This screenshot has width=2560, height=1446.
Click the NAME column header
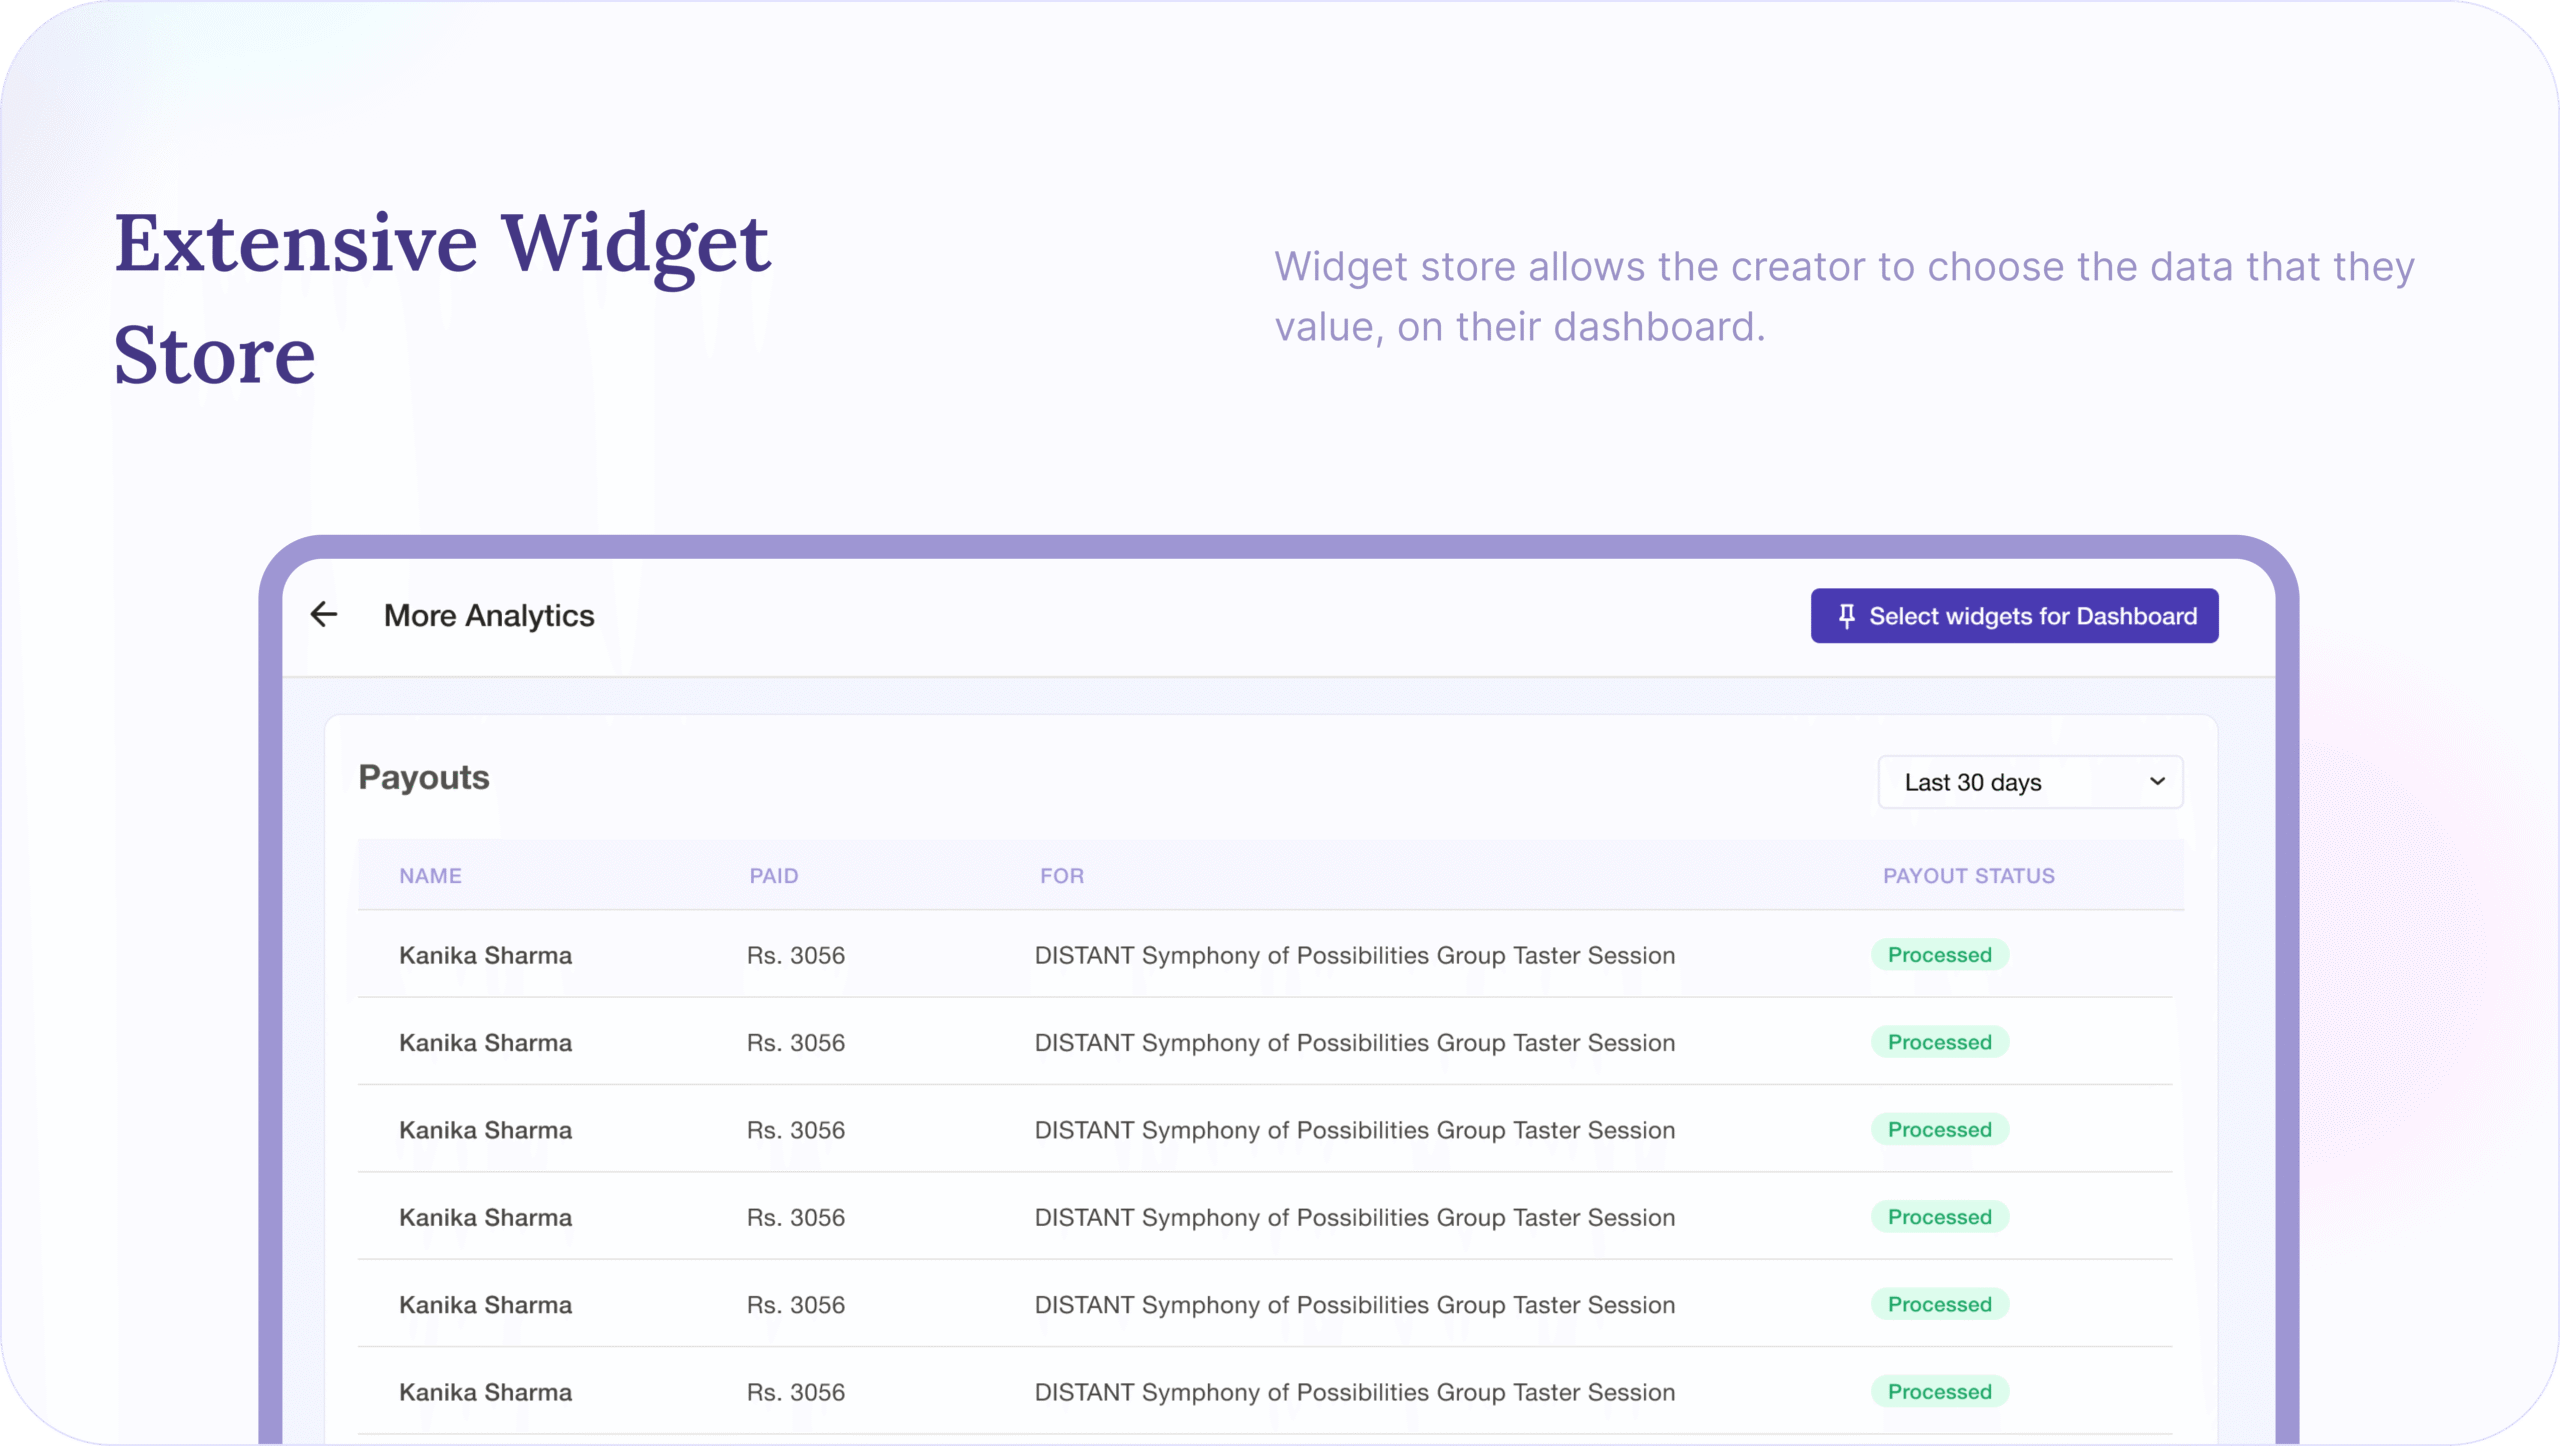coord(430,876)
